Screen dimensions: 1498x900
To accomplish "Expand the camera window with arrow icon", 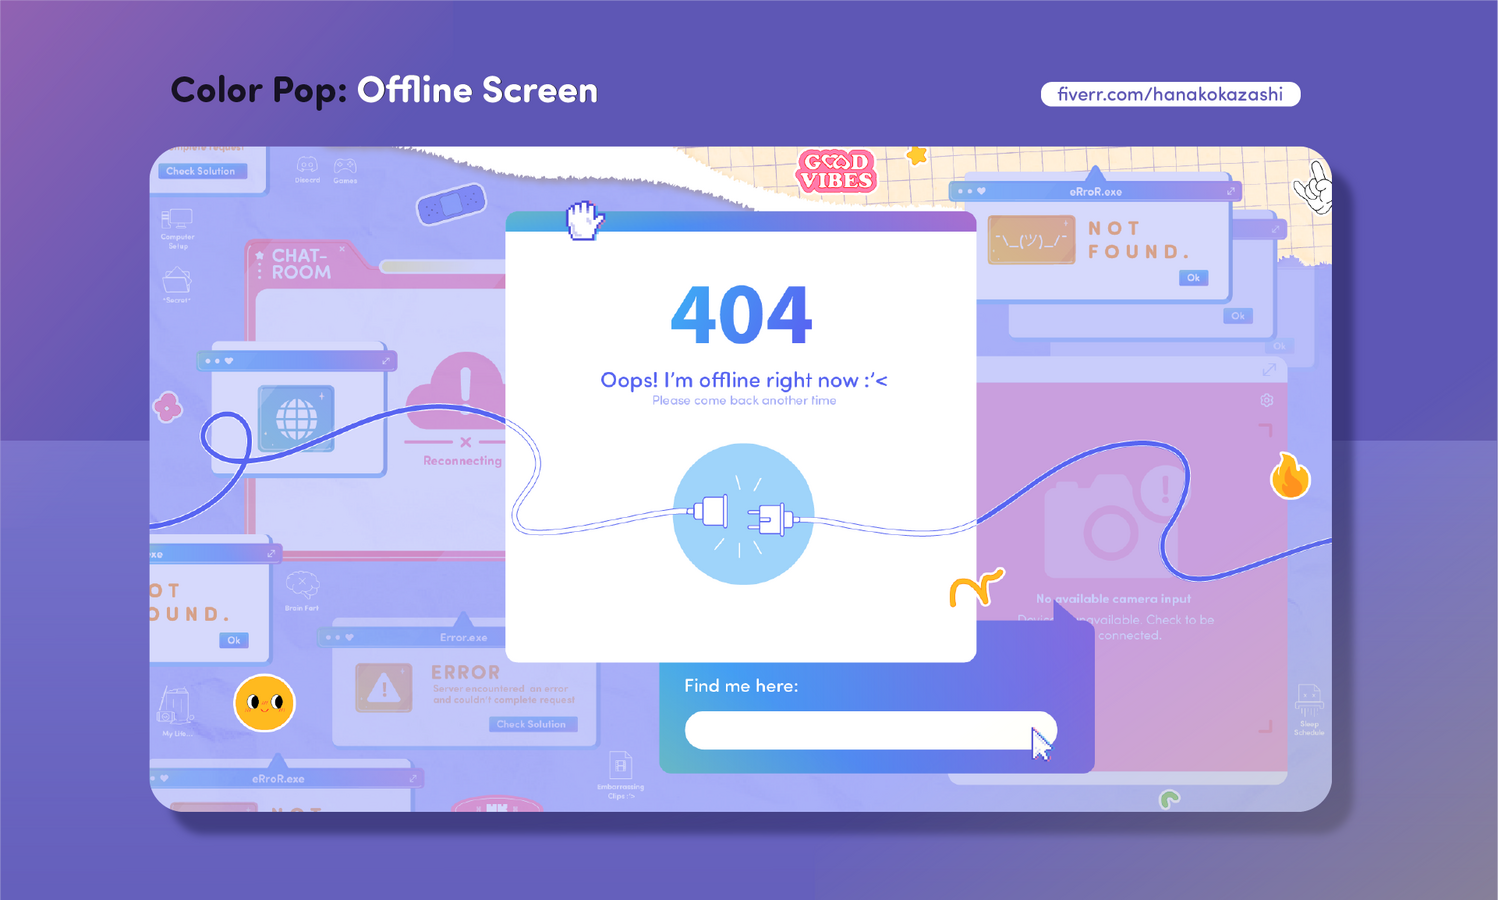I will [x=1269, y=370].
